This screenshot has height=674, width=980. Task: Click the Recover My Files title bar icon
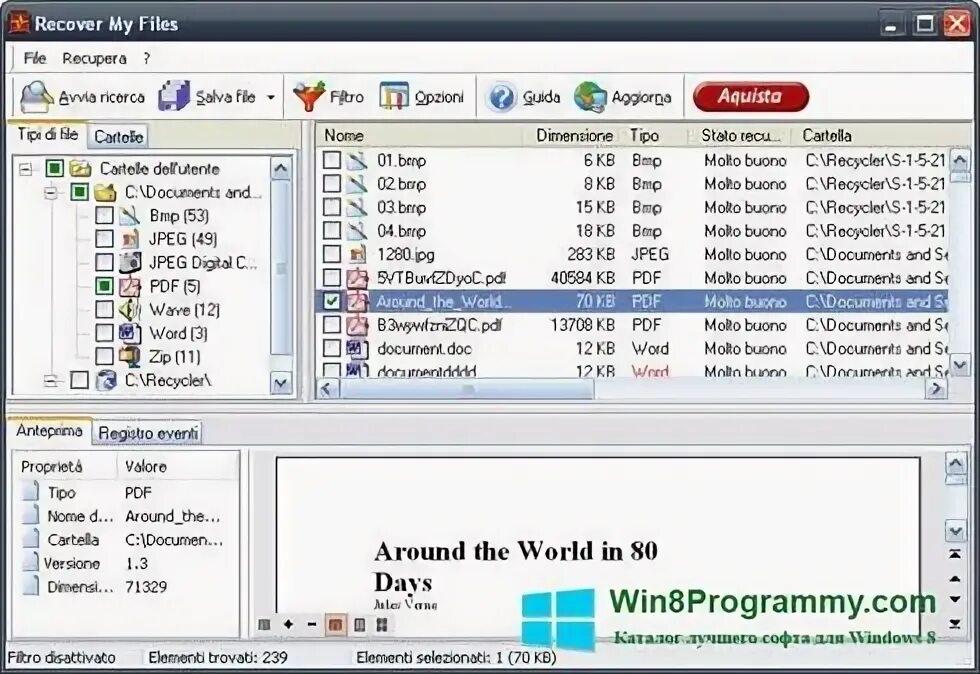click(19, 23)
